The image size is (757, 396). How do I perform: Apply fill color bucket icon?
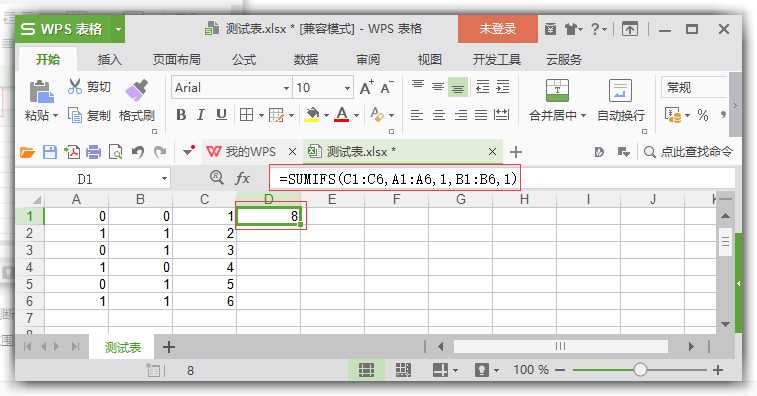click(x=312, y=115)
